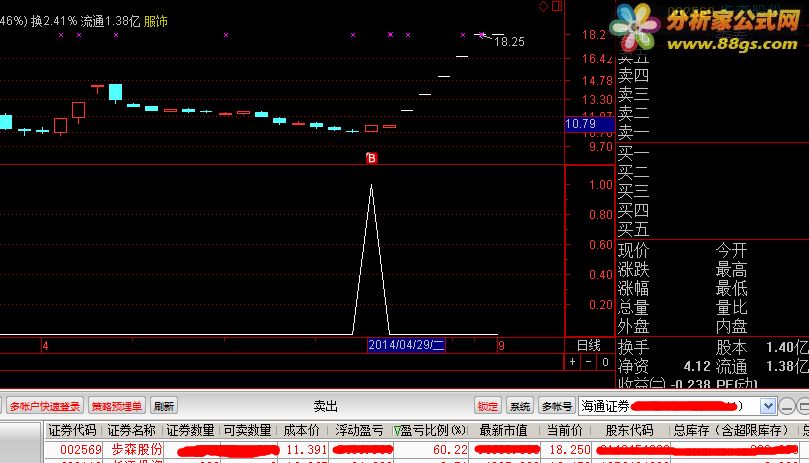Image resolution: width=809 pixels, height=463 pixels.
Task: Click the 卖二 order book row
Action: click(x=633, y=113)
